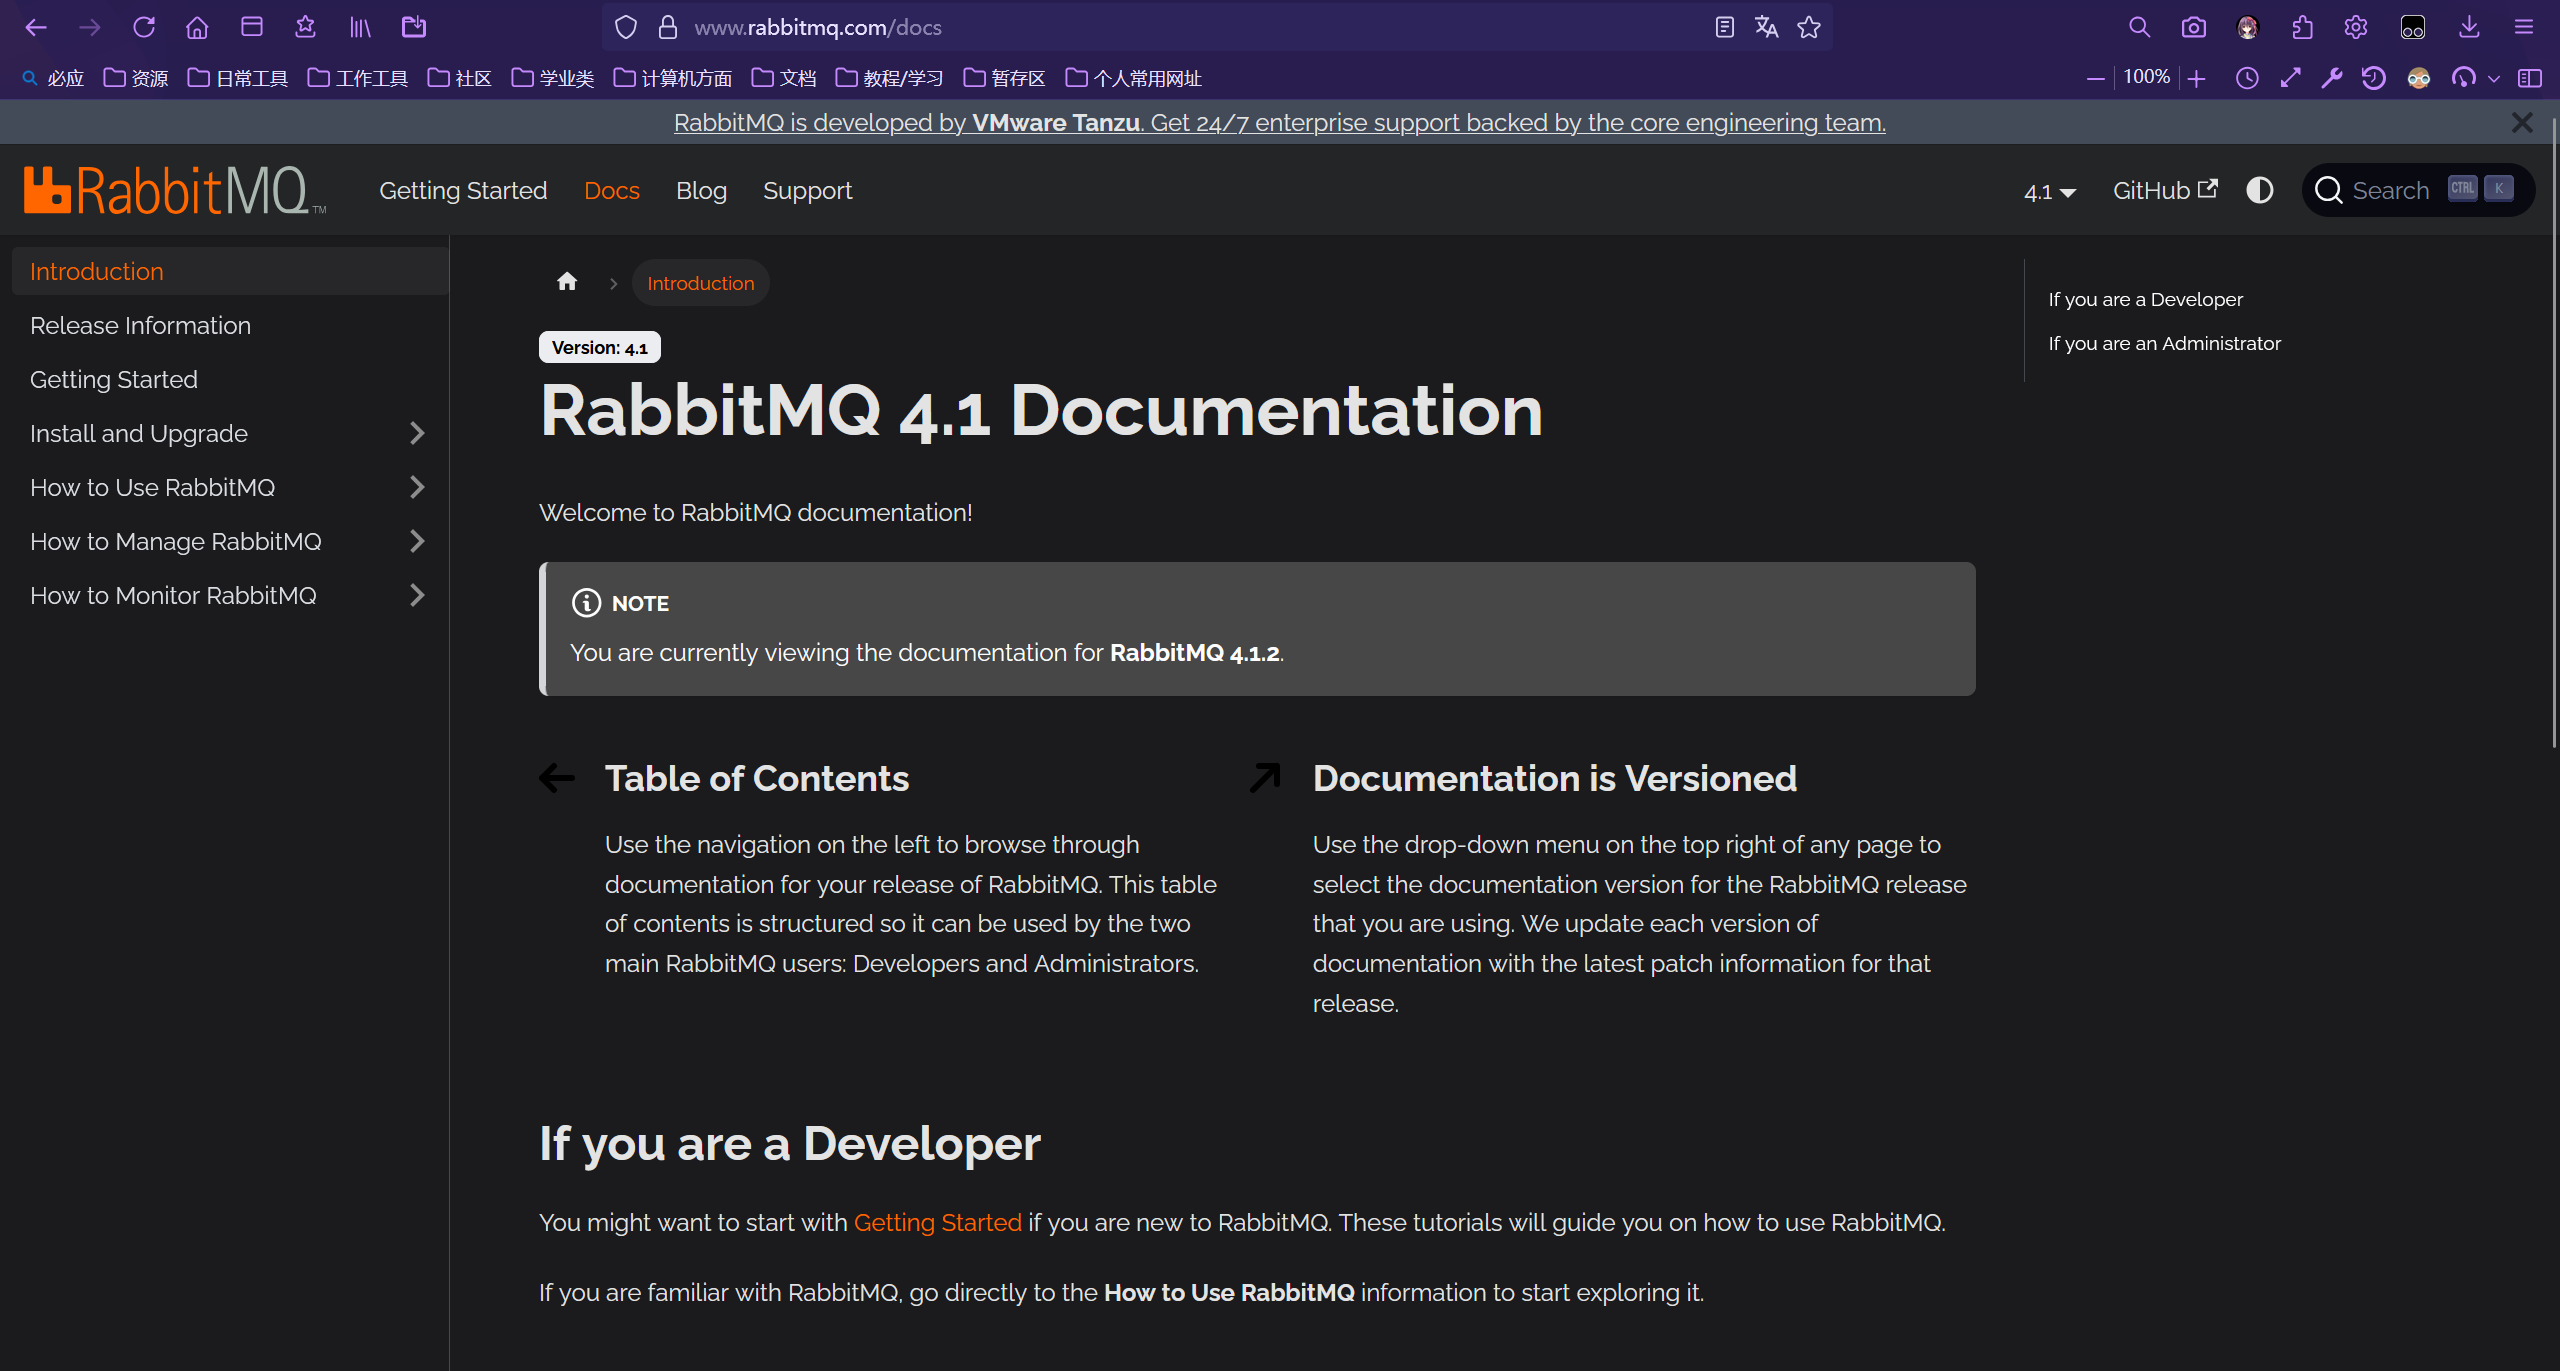Open GitHub external link
The height and width of the screenshot is (1371, 2560).
point(2164,190)
